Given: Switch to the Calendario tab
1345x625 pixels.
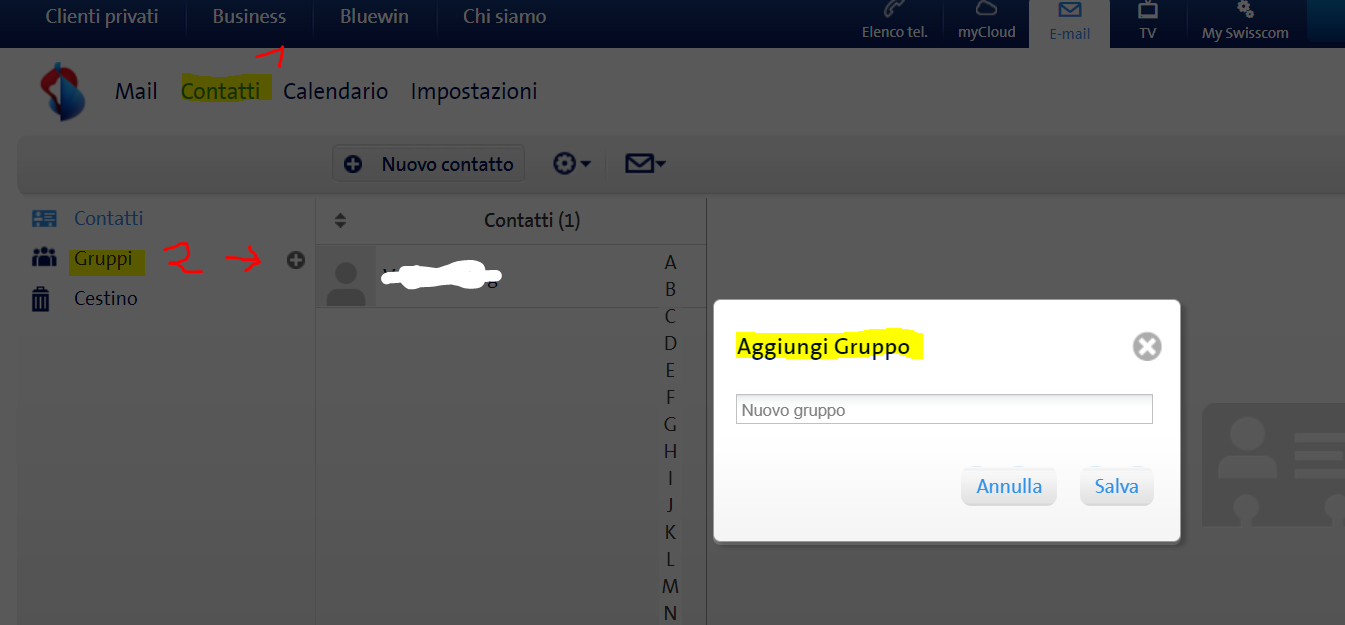Looking at the screenshot, I should (335, 91).
